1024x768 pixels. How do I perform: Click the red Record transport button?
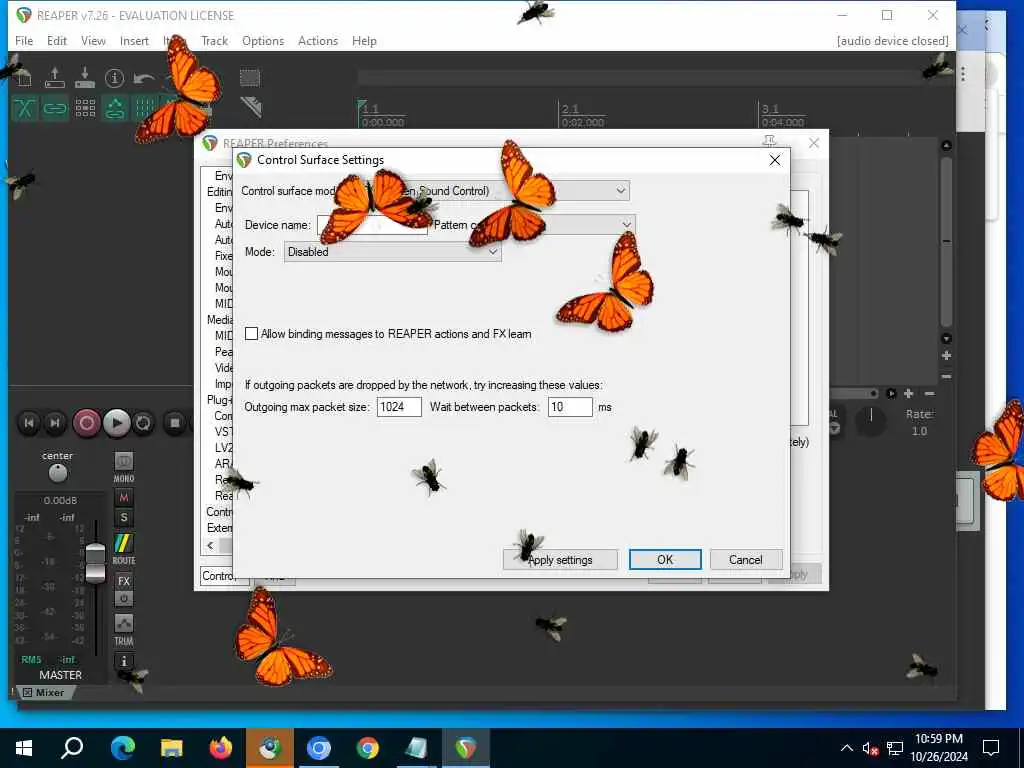[86, 423]
